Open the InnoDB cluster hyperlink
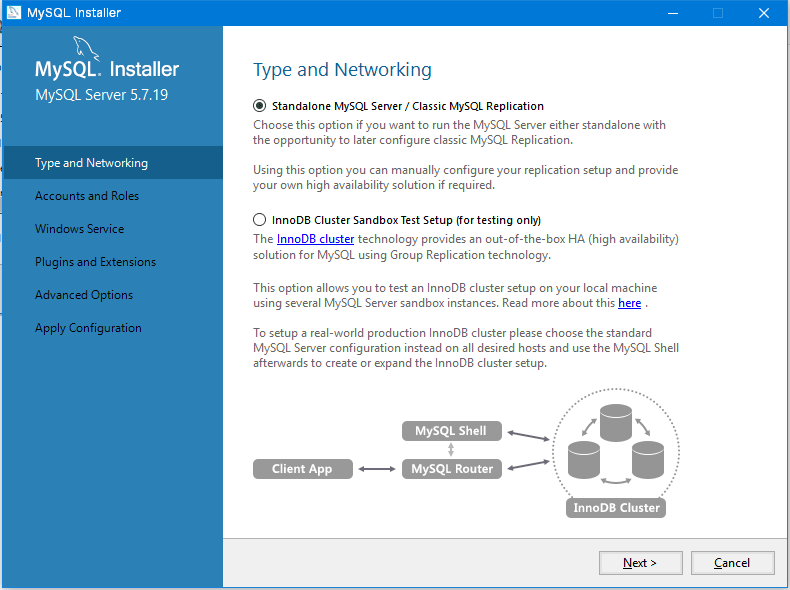 (315, 239)
